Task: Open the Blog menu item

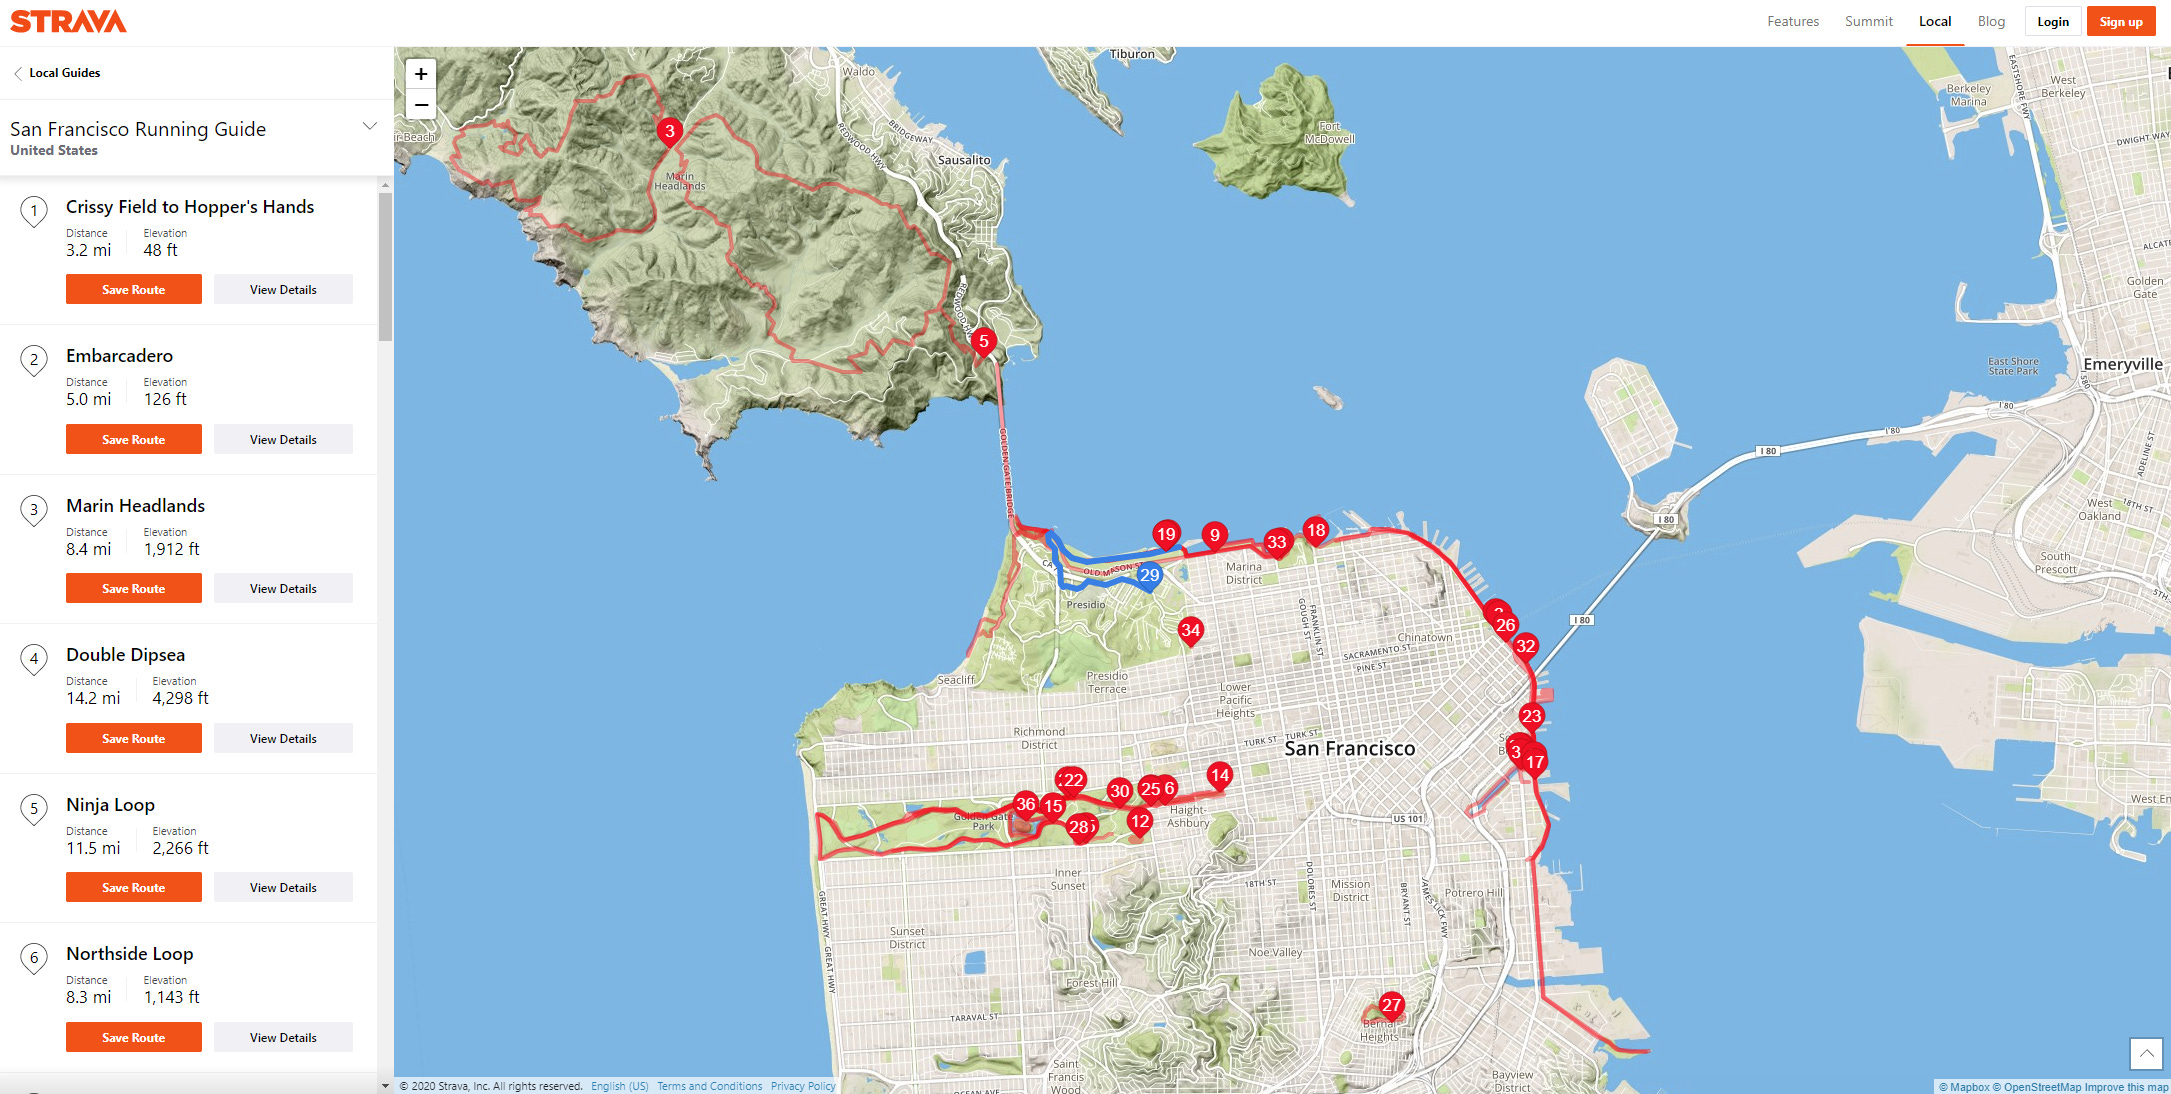Action: pos(1991,22)
